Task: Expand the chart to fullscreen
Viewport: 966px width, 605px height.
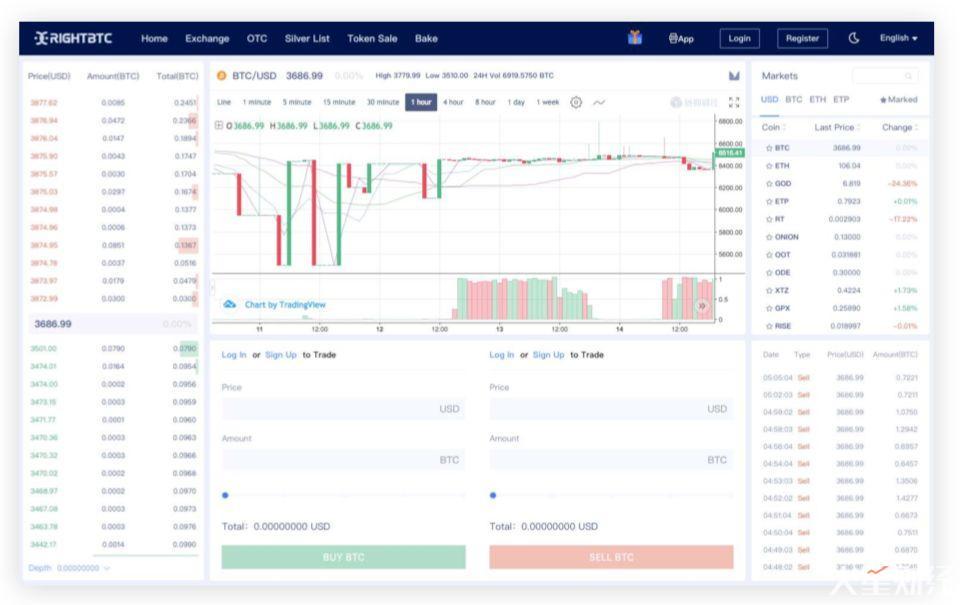Action: click(x=734, y=102)
